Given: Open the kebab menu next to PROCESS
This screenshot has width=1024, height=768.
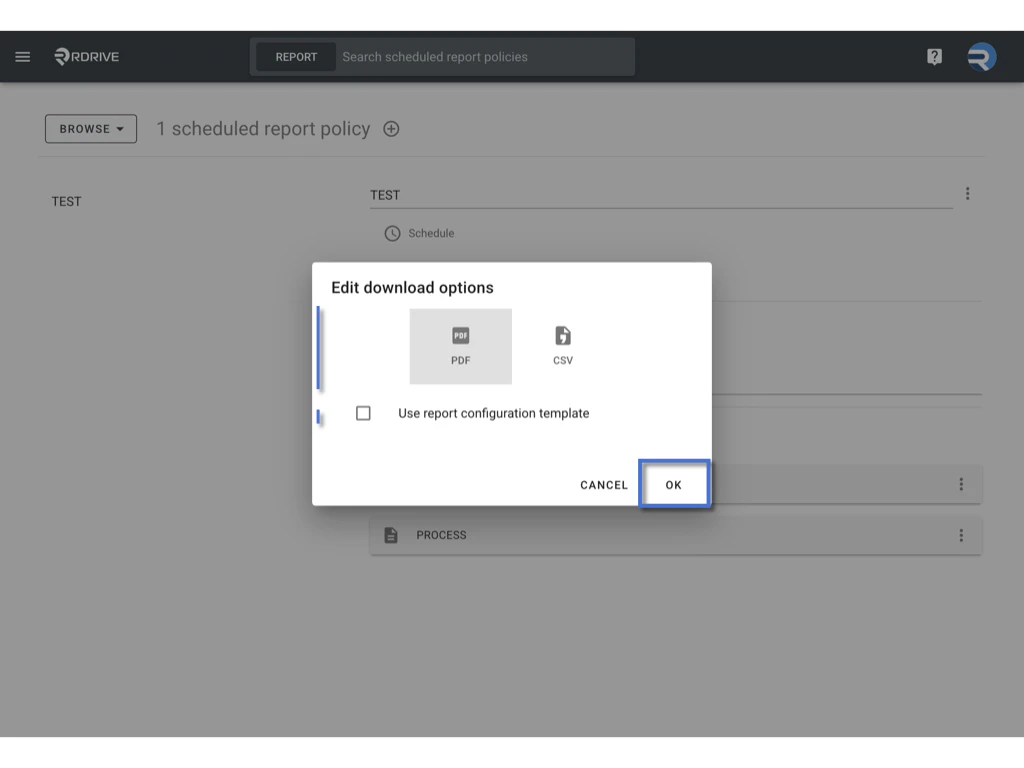Looking at the screenshot, I should pyautogui.click(x=960, y=535).
